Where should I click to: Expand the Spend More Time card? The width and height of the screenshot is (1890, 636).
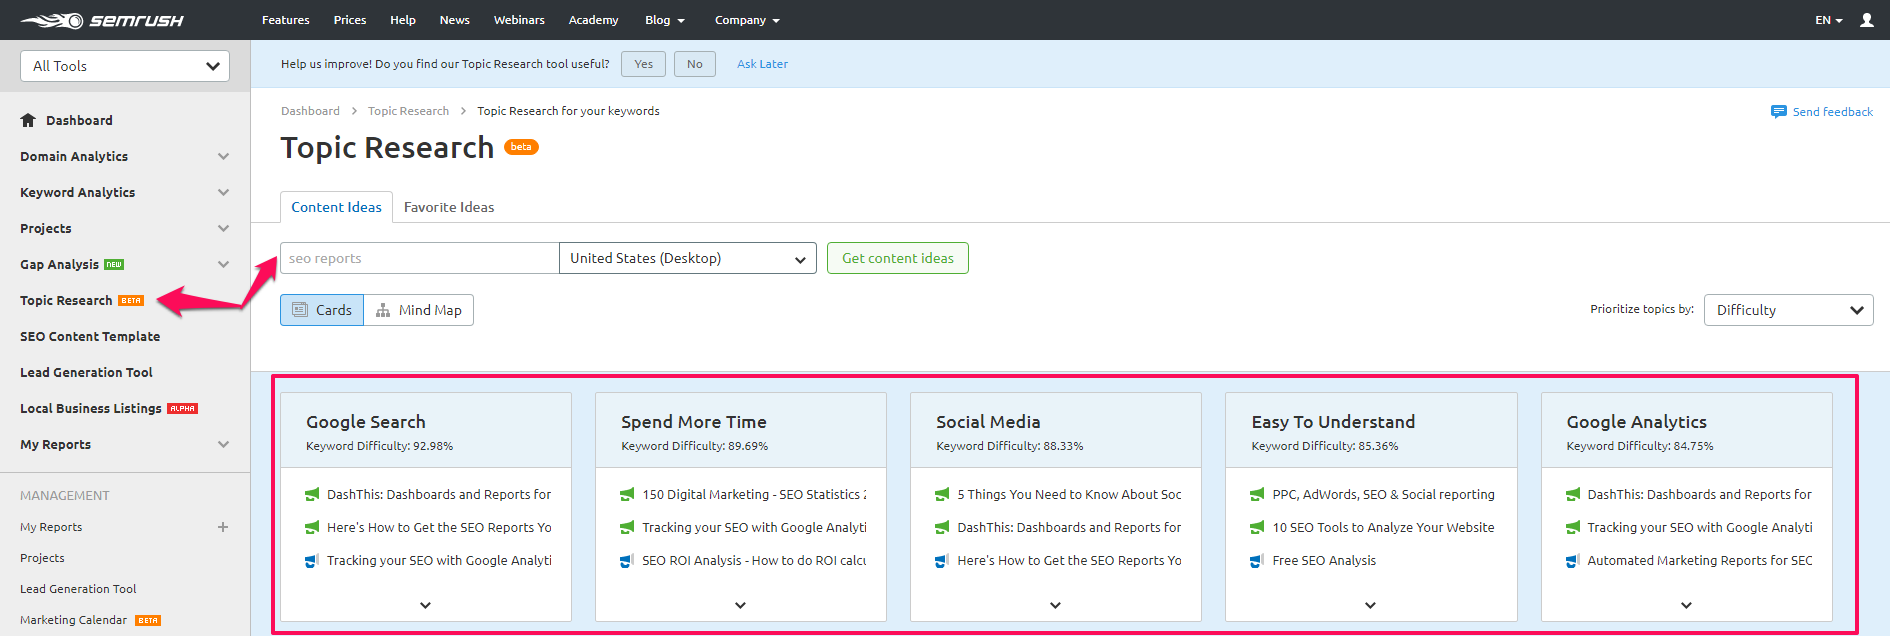(x=740, y=605)
